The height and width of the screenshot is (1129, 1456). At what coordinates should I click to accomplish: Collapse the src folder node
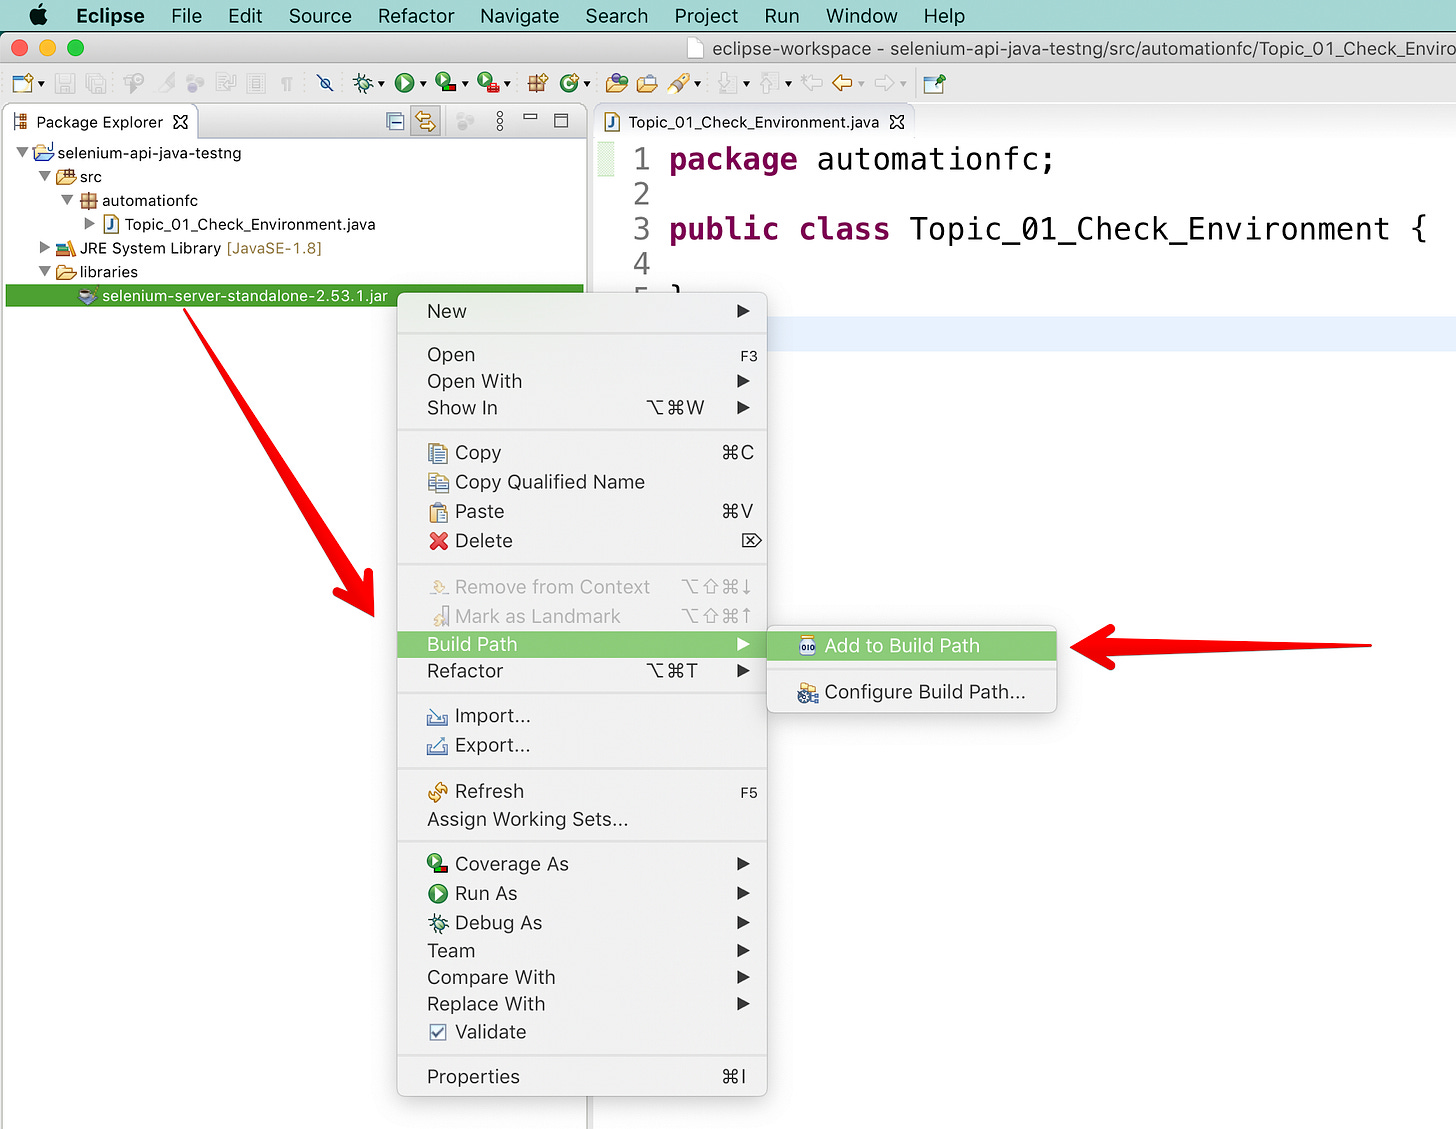coord(45,177)
